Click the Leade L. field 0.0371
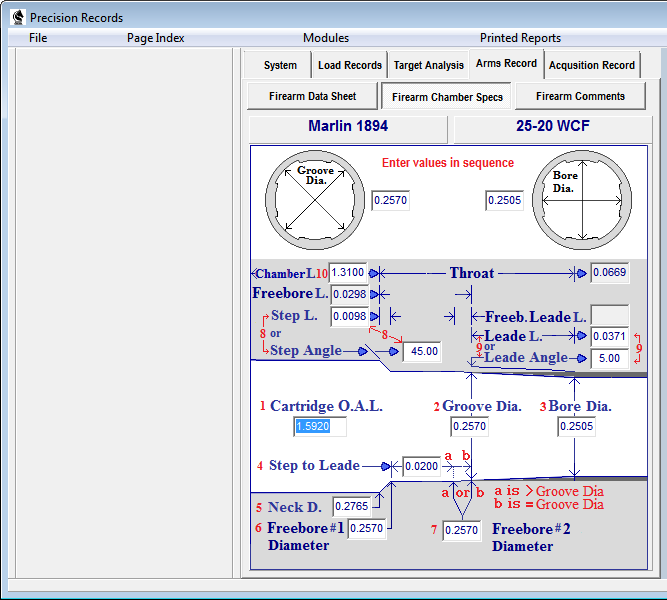 click(x=610, y=336)
